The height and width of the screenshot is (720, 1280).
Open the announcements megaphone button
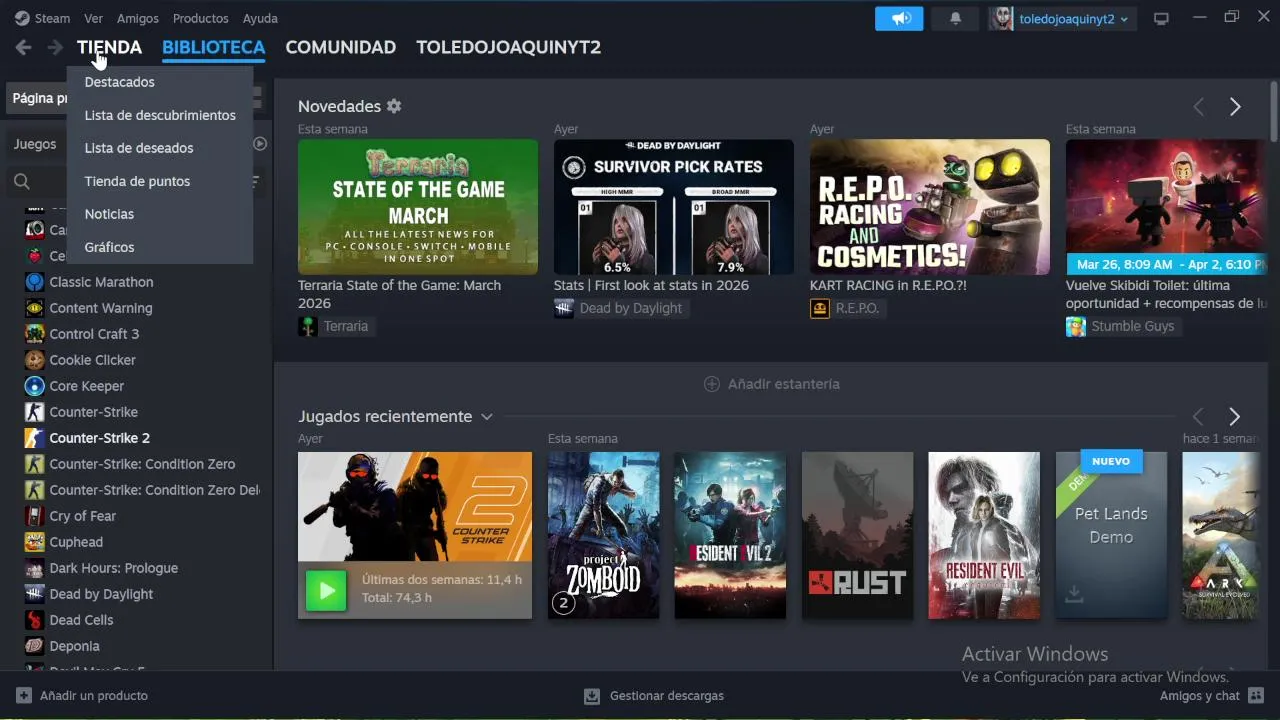[x=900, y=18]
